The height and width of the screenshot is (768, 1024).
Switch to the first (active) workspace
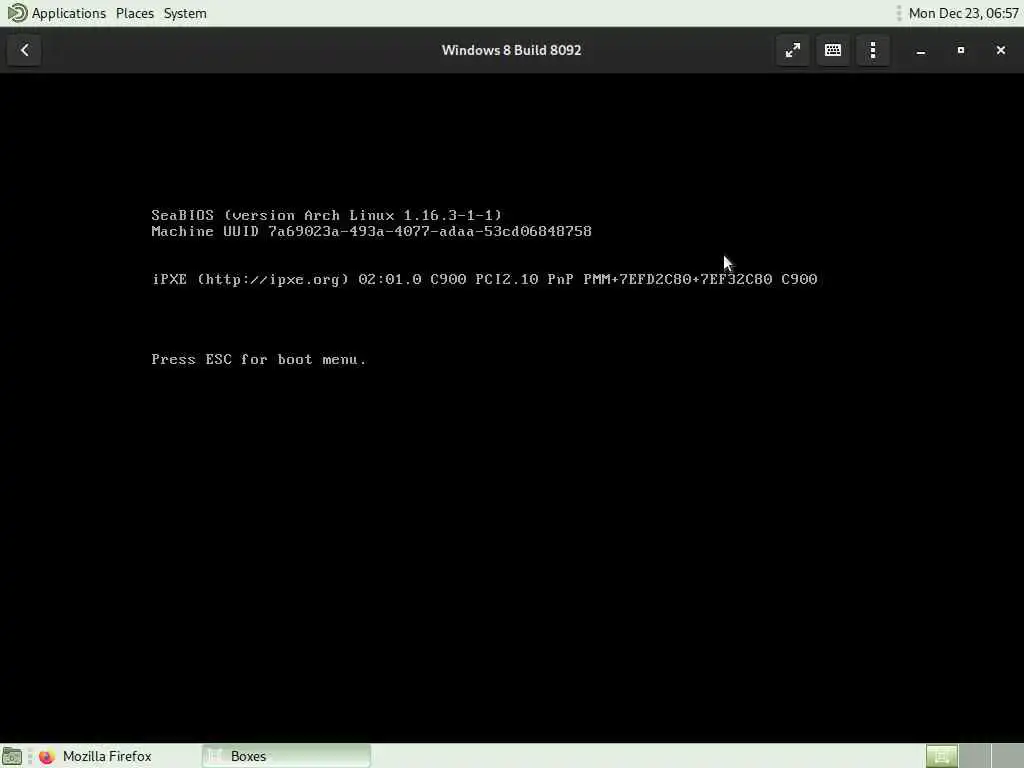click(x=942, y=756)
